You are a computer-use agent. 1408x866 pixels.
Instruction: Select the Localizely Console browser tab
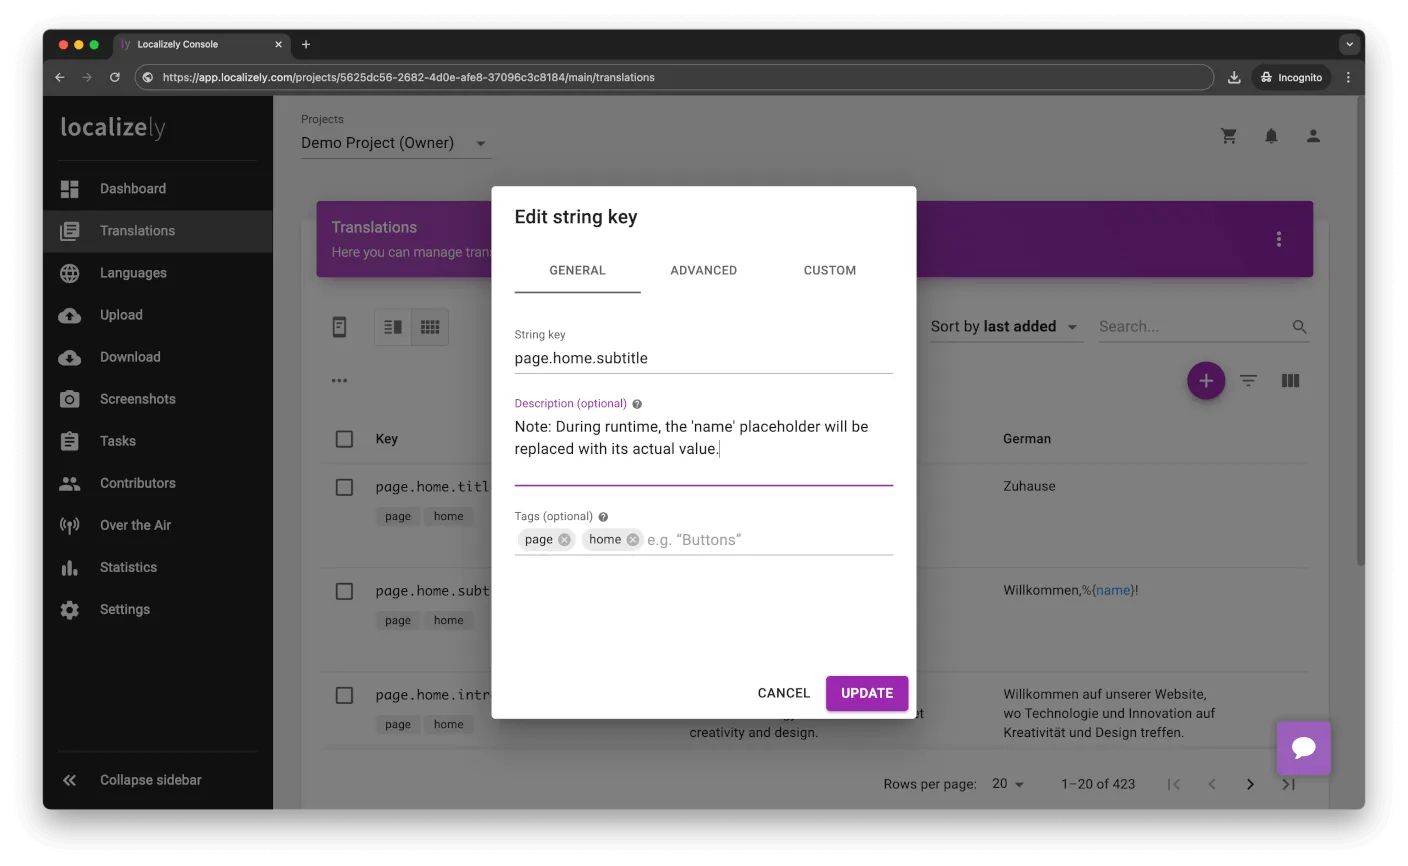(200, 44)
